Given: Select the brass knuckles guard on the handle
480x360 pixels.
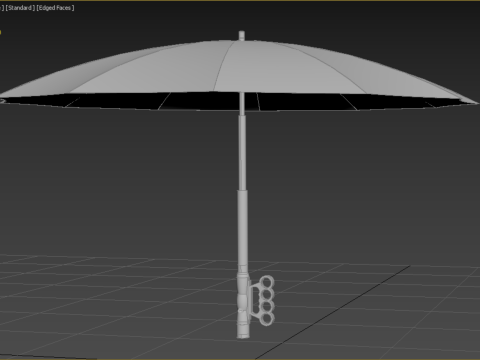Looking at the screenshot, I should point(262,300).
